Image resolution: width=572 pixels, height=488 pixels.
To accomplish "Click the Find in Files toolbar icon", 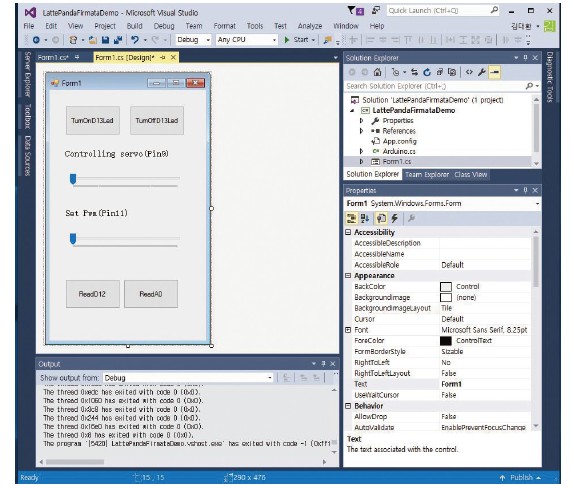I will (328, 40).
